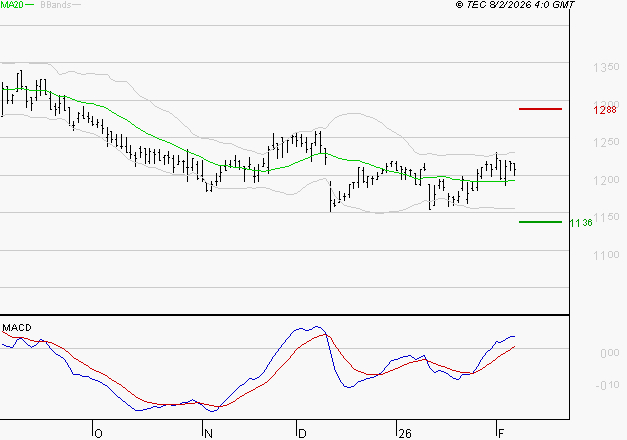Image resolution: width=627 pixels, height=440 pixels.
Task: Click the green 1136 support level label
Action: (x=581, y=223)
